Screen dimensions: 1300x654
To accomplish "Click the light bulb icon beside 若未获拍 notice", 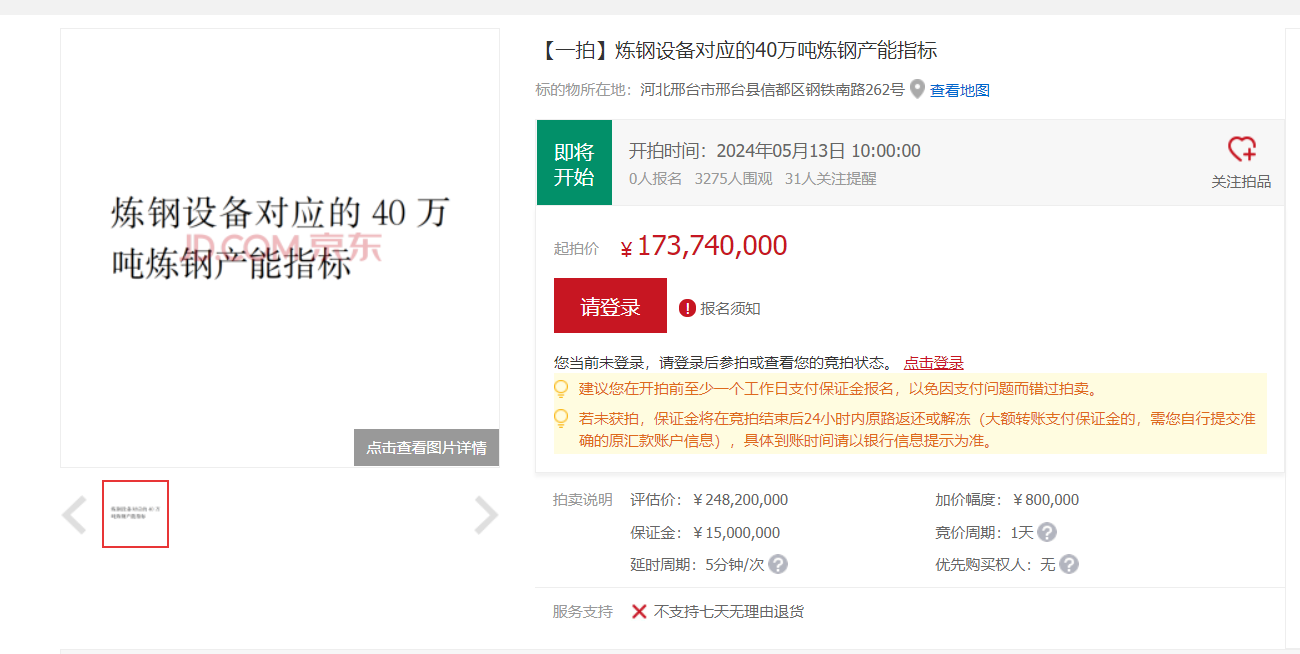I will tap(561, 418).
